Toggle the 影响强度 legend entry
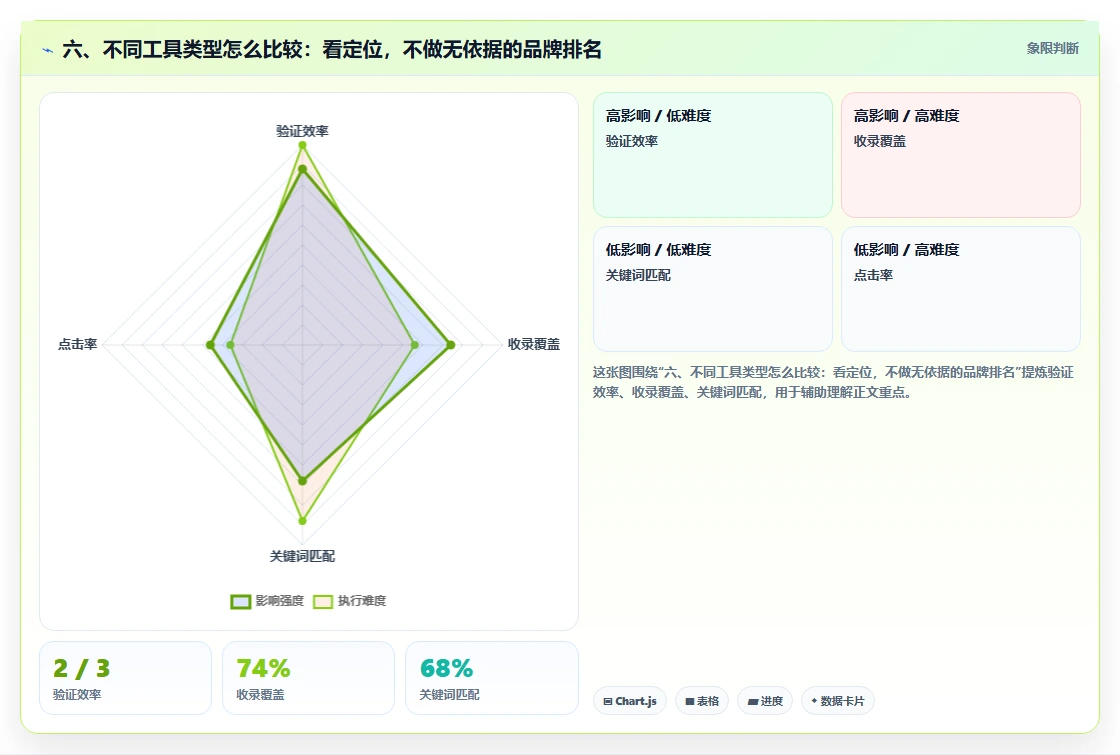 [267, 601]
